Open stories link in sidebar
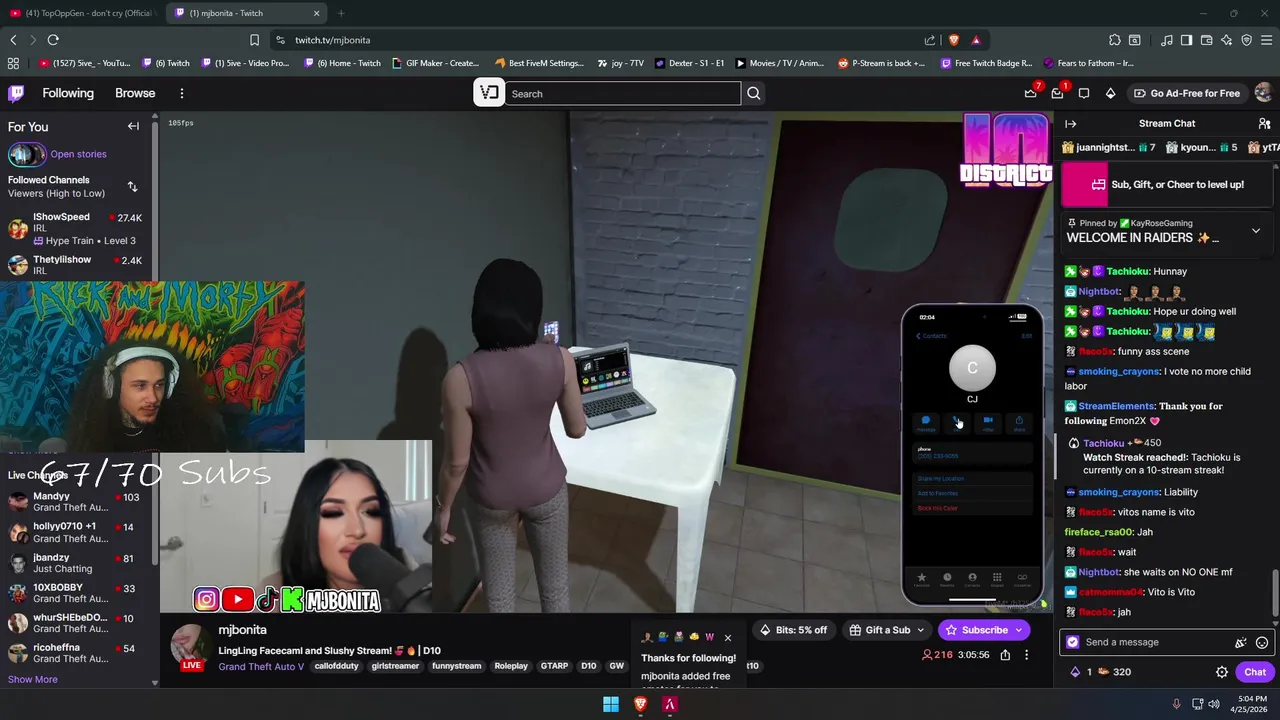Viewport: 1280px width, 720px height. pos(78,154)
